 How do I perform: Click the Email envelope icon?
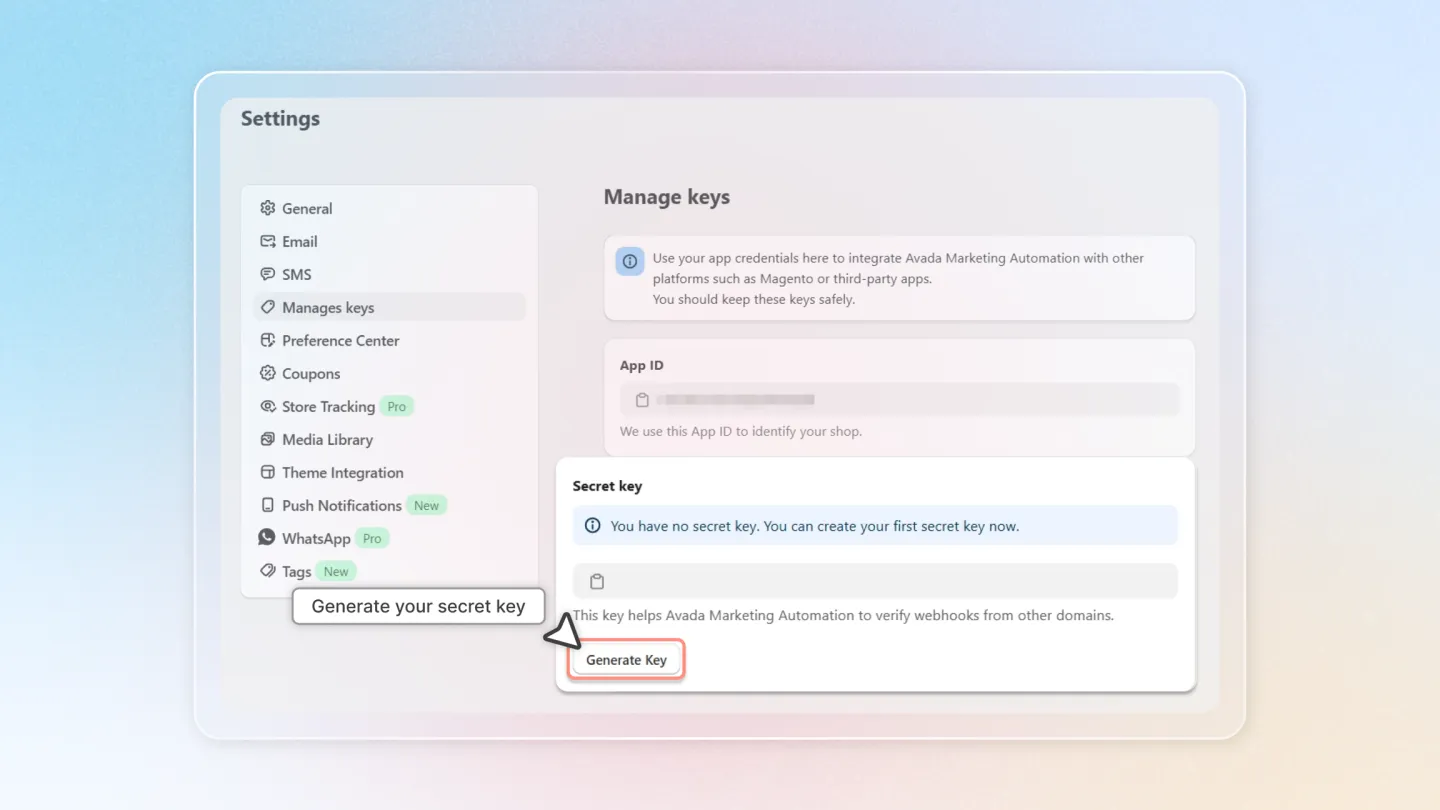267,241
